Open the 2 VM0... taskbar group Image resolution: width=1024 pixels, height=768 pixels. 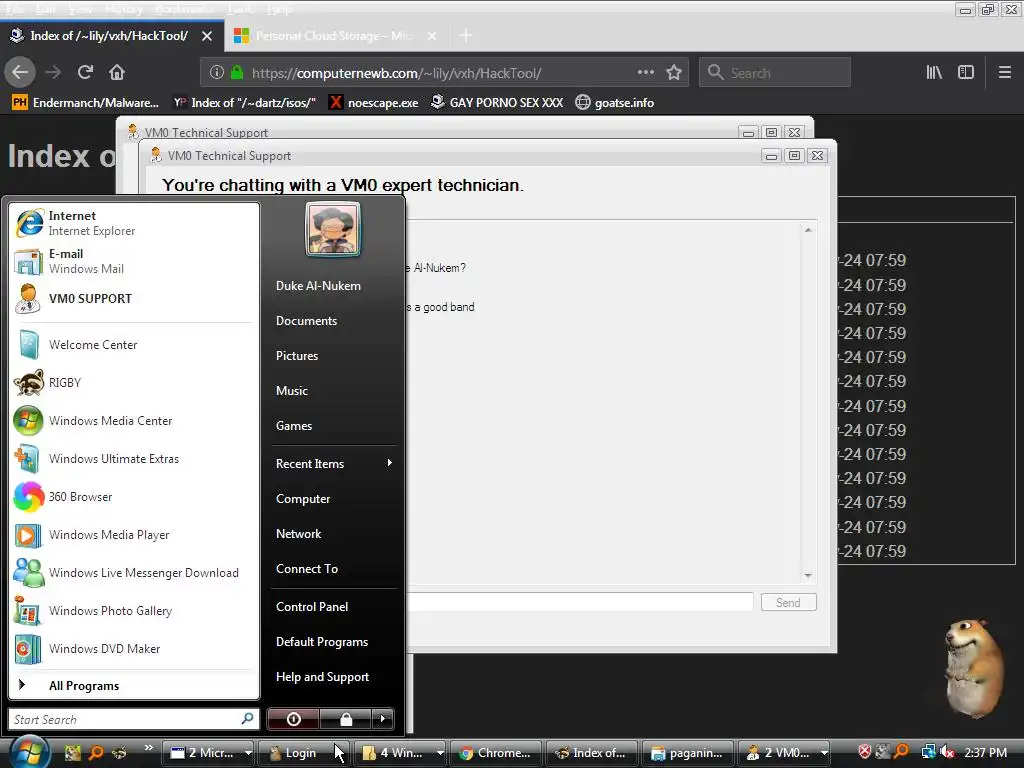point(784,753)
